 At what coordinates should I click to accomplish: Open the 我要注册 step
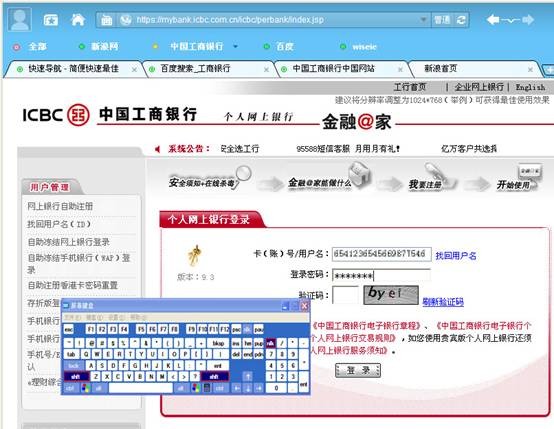coord(432,178)
